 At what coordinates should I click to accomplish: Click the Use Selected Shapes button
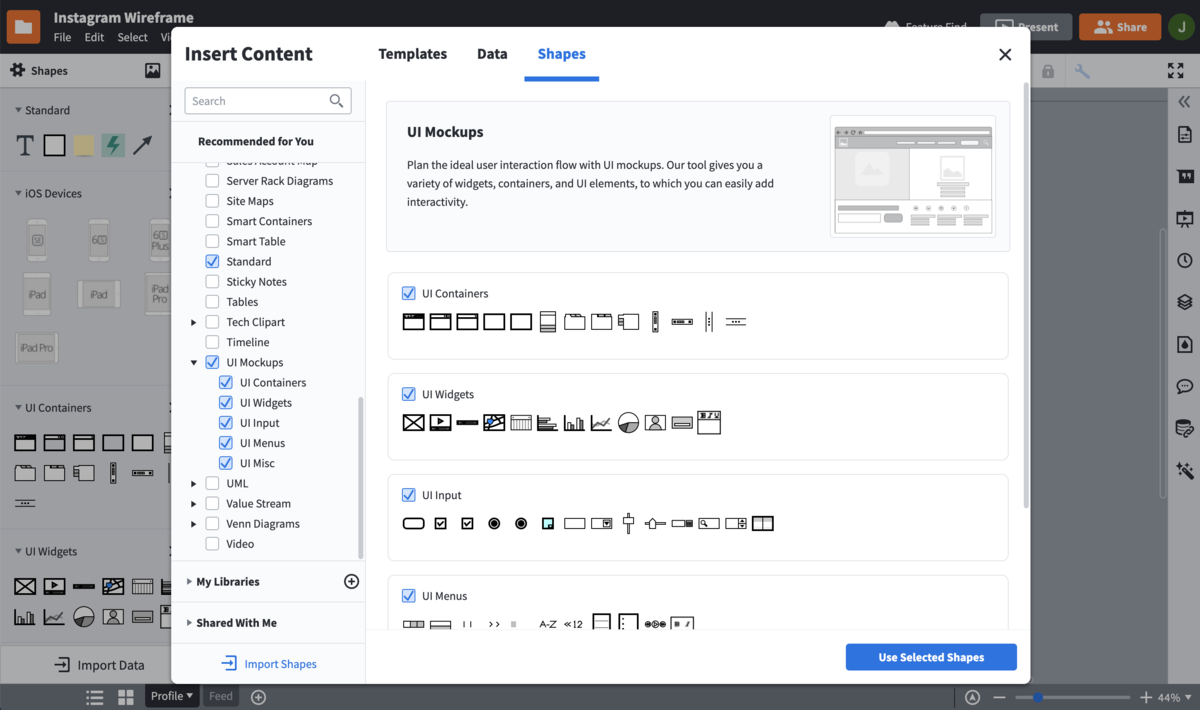(931, 657)
